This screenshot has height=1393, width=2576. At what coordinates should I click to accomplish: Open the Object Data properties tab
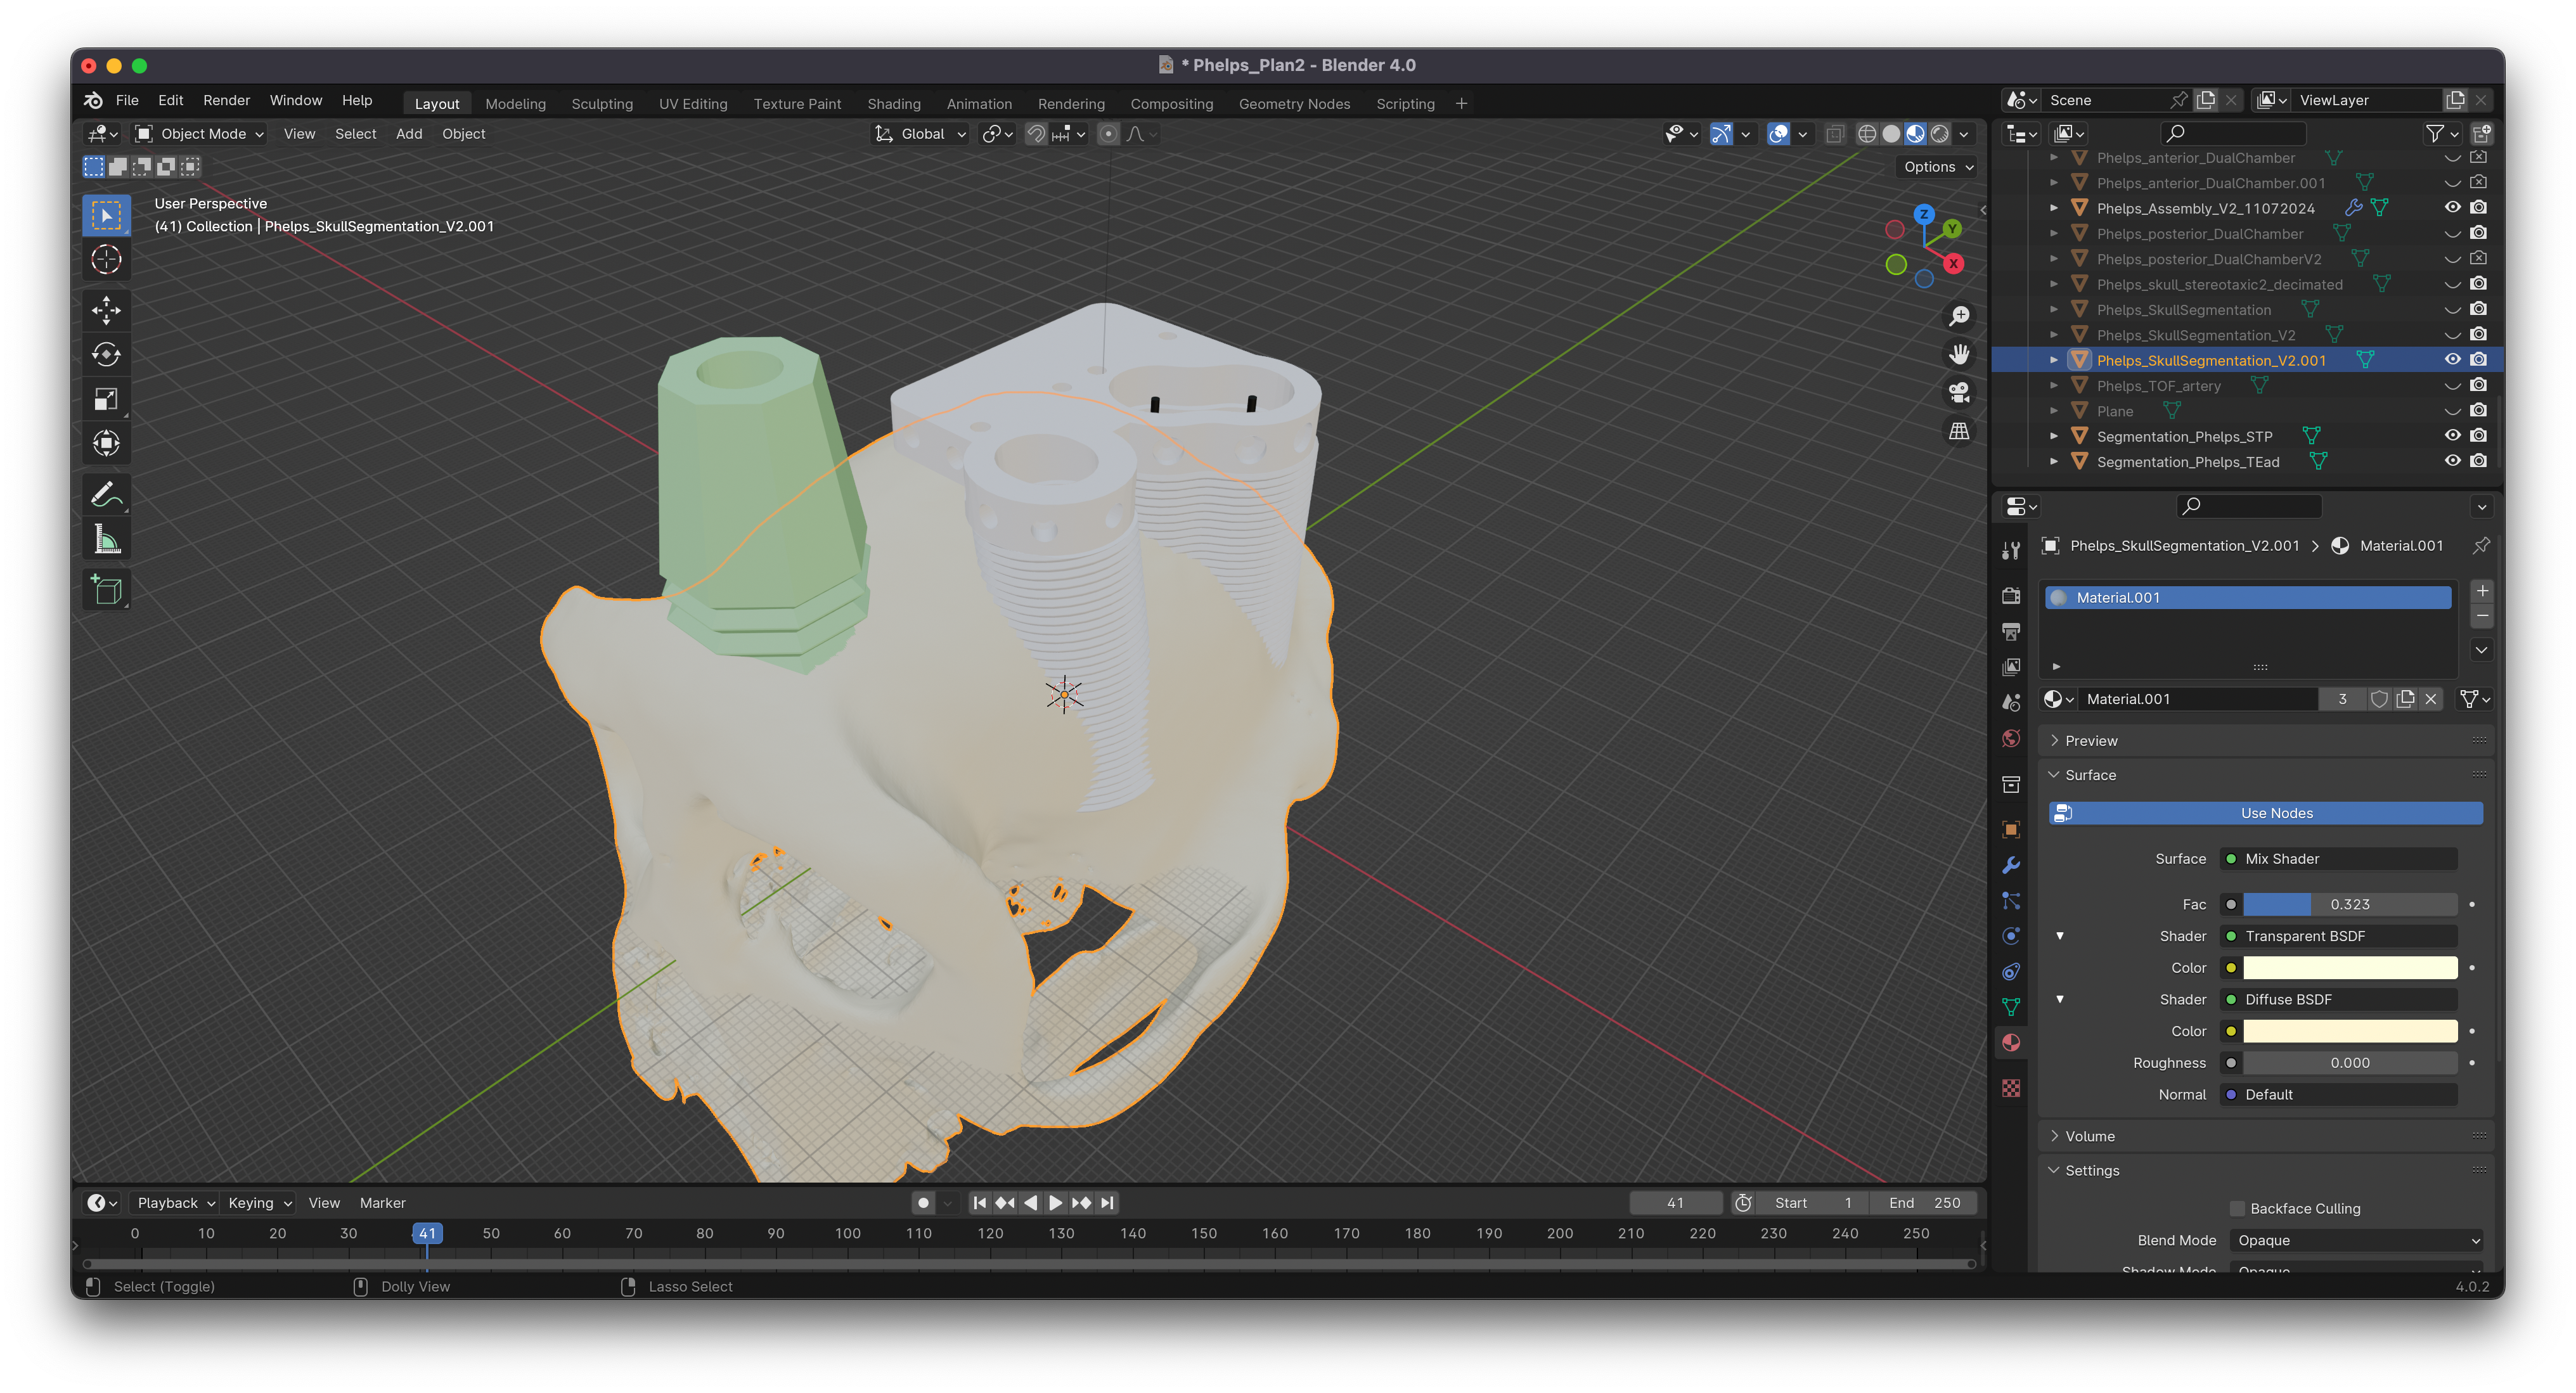2011,1007
